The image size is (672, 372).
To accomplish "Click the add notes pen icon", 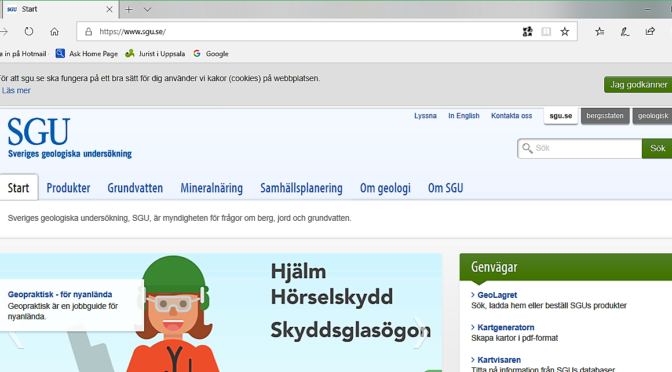I will click(625, 31).
